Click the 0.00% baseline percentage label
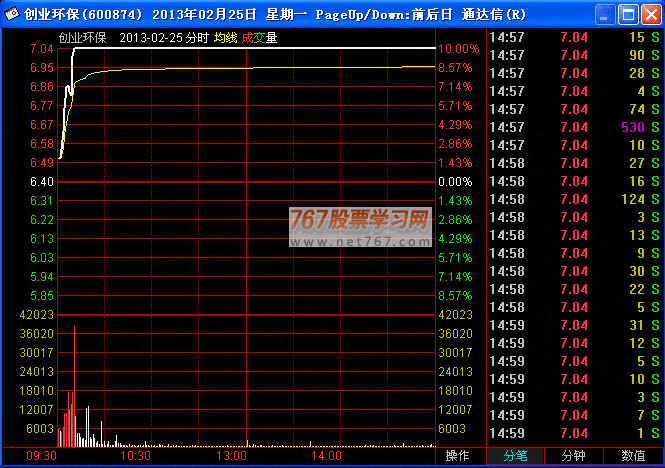 coord(454,182)
